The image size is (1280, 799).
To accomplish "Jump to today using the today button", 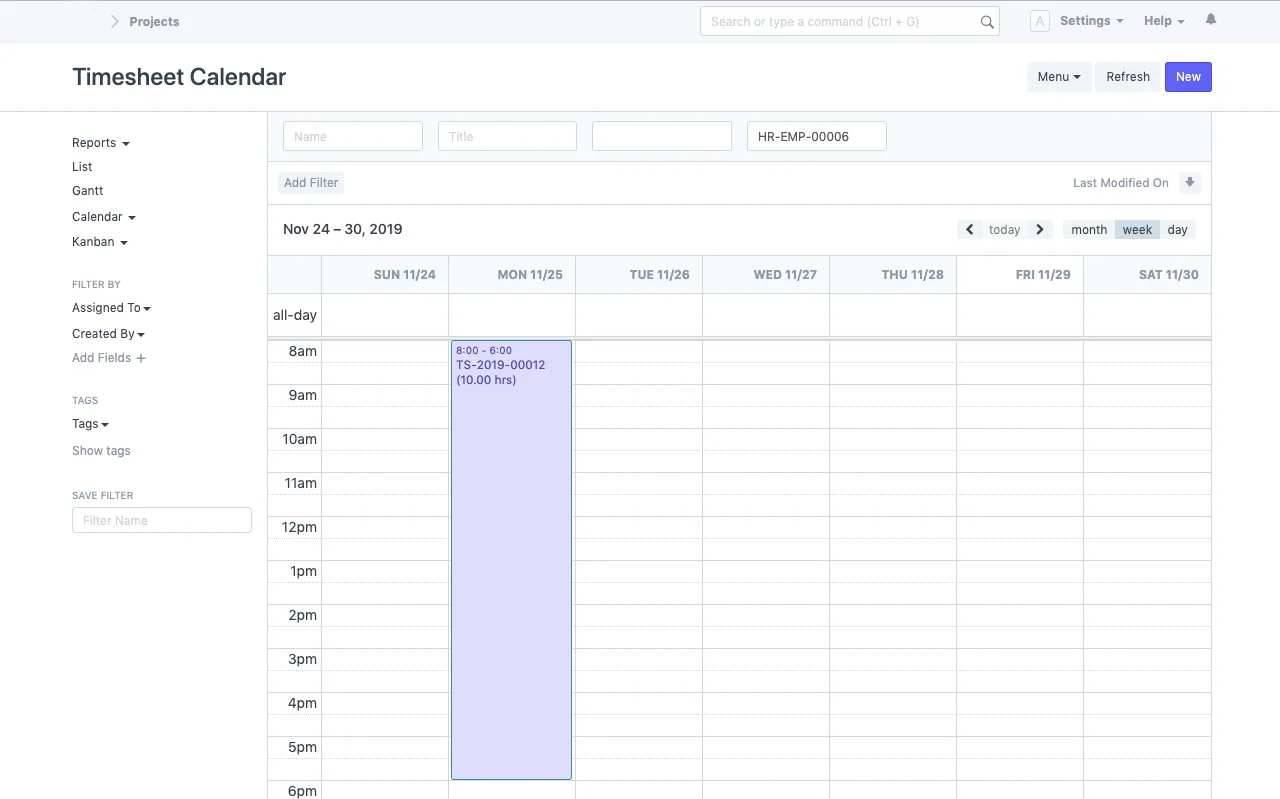I will [1004, 229].
